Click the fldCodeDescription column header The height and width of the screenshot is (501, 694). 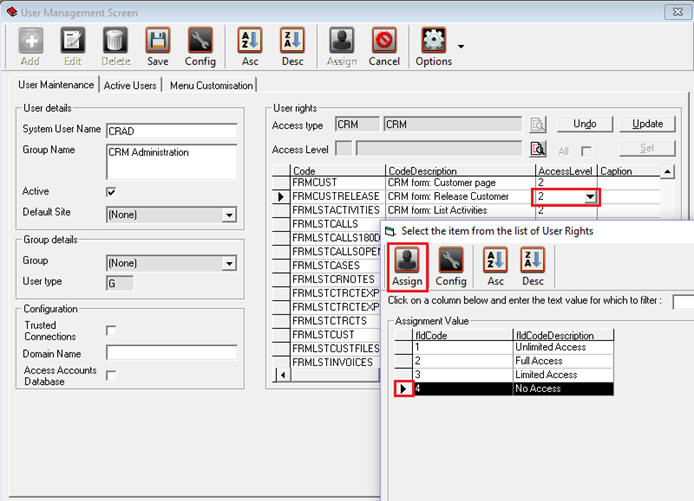tap(563, 335)
